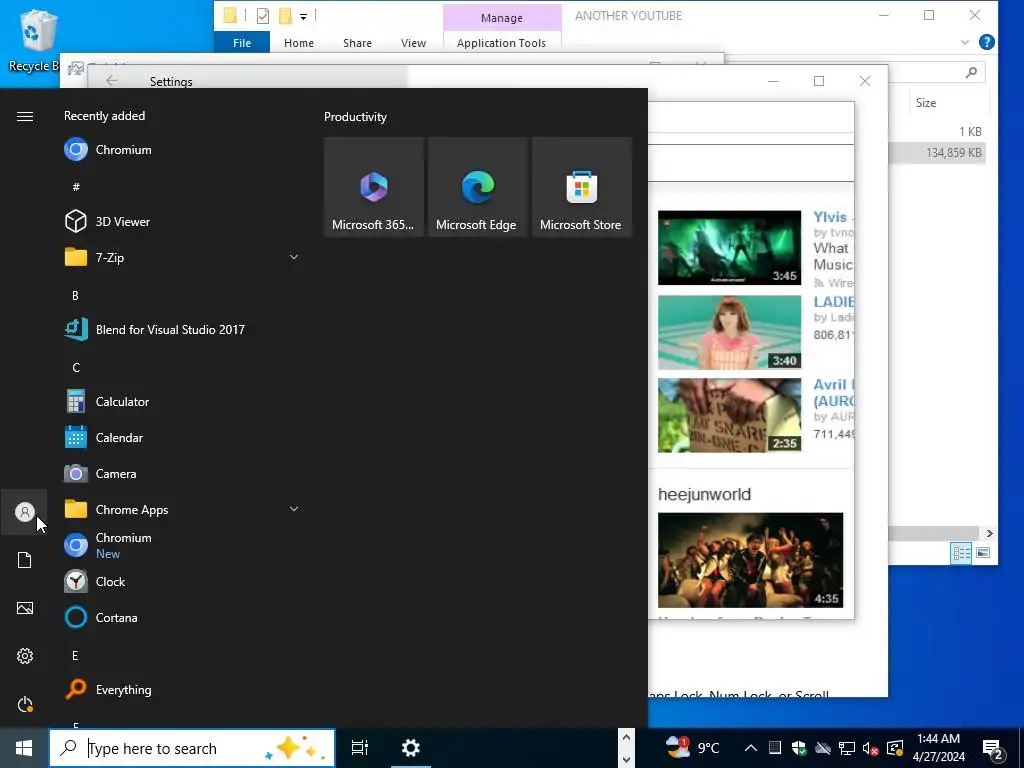Image resolution: width=1024 pixels, height=768 pixels.
Task: Open the weather widget showing 9°C
Action: click(692, 748)
